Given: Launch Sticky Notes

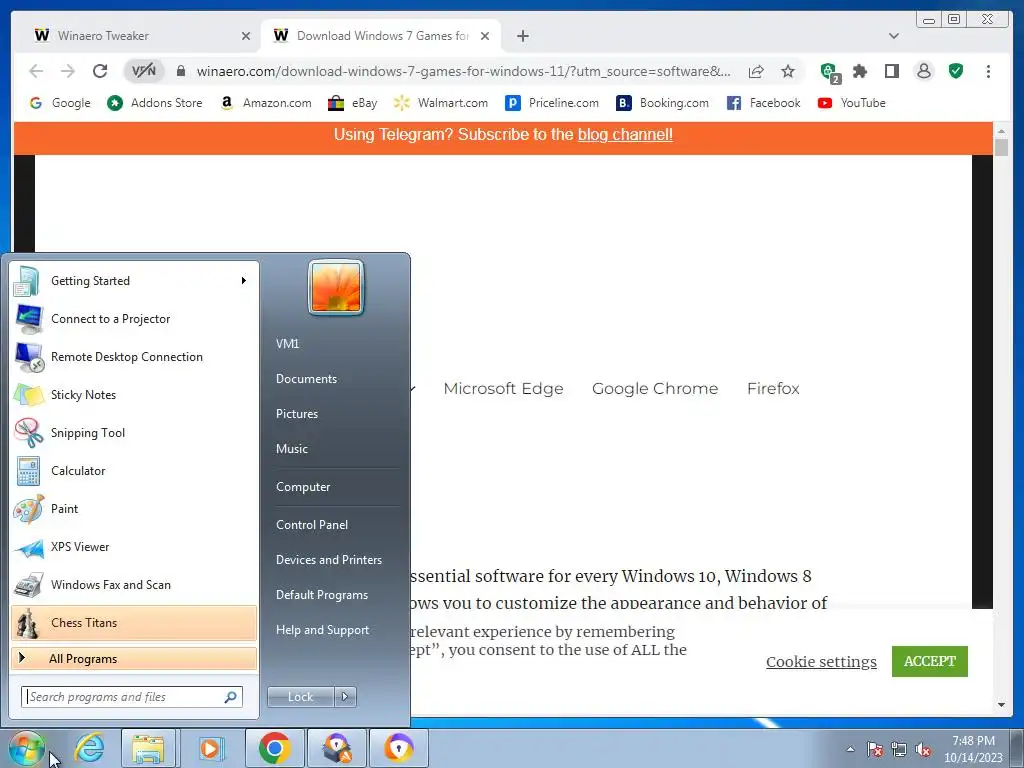Looking at the screenshot, I should pyautogui.click(x=134, y=394).
